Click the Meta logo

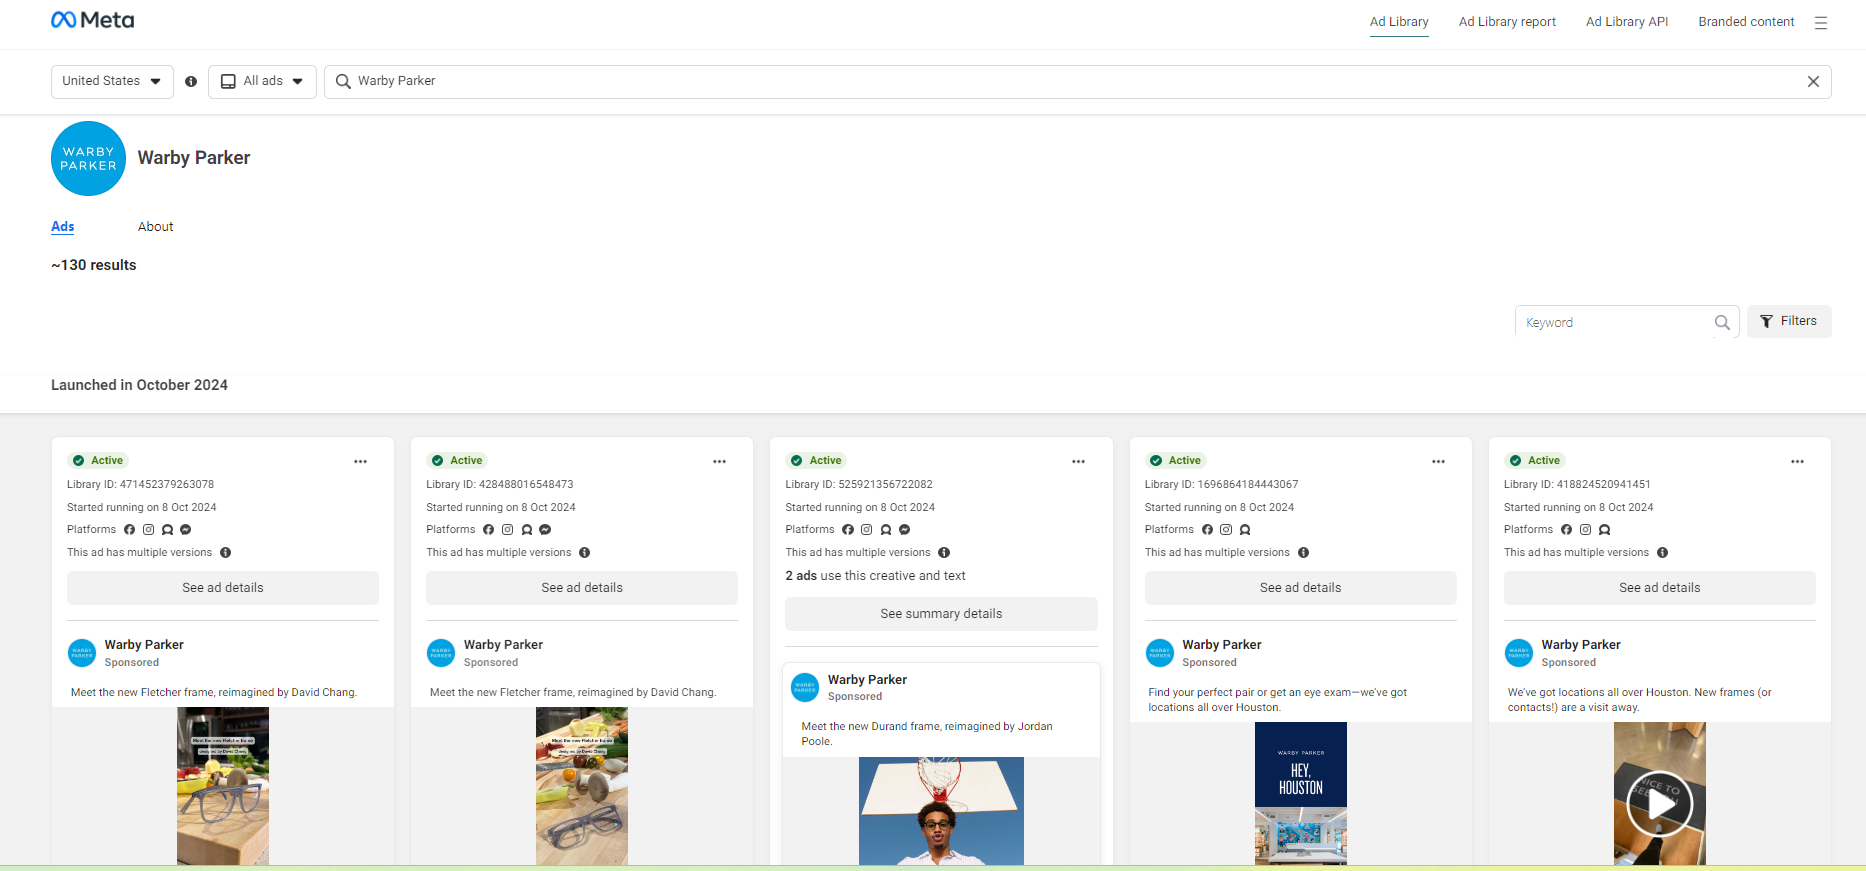[92, 20]
